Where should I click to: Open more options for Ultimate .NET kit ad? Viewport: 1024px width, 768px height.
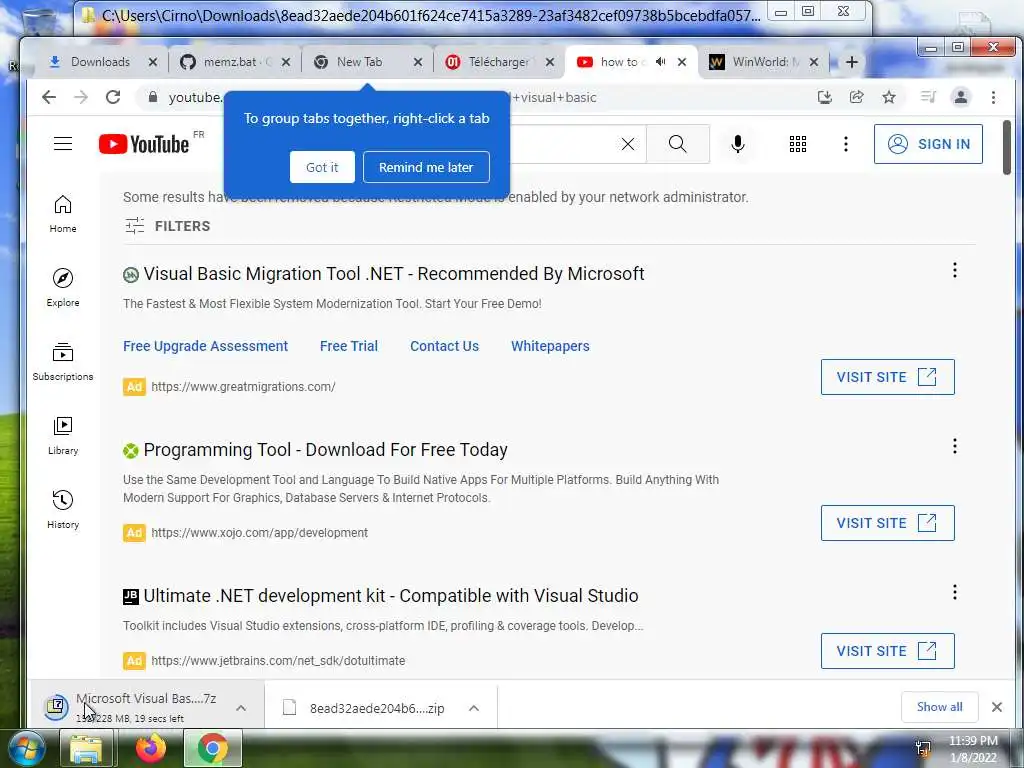[x=955, y=592]
